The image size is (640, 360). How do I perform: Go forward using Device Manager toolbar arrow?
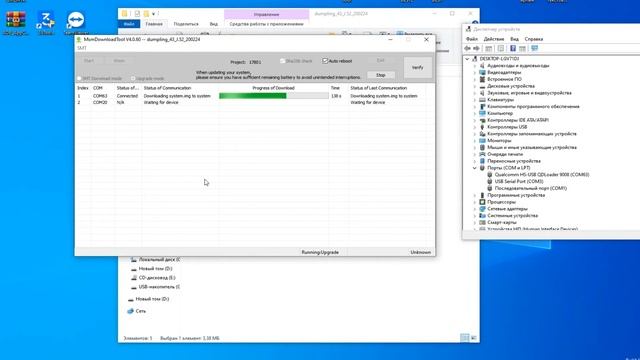[476, 48]
